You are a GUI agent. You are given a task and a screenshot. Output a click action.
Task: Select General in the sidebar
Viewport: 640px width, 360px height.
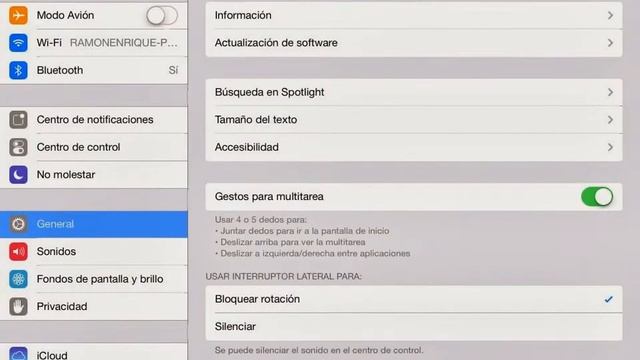[x=94, y=224]
